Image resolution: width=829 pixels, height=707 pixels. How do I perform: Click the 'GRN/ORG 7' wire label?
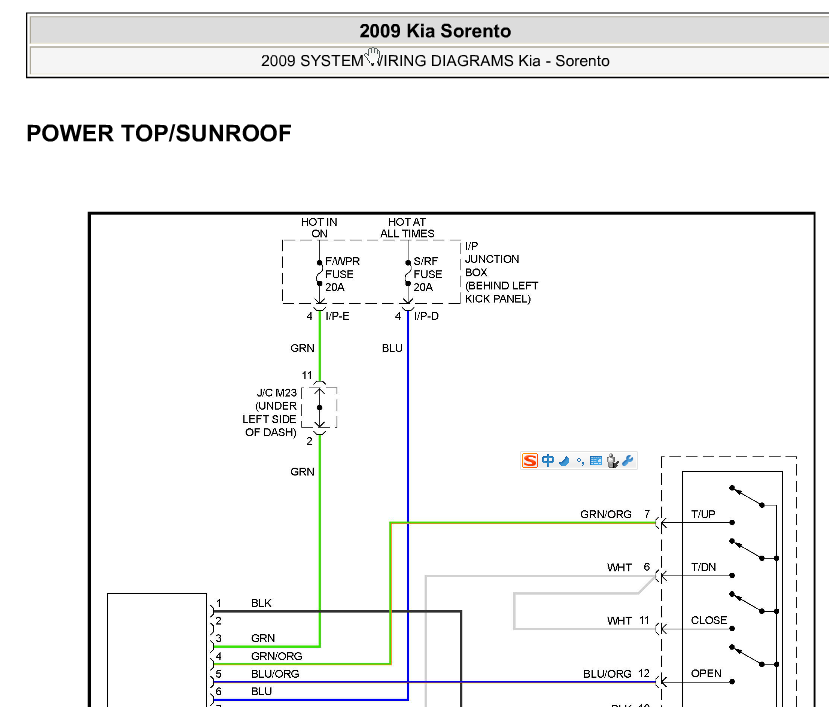[615, 514]
